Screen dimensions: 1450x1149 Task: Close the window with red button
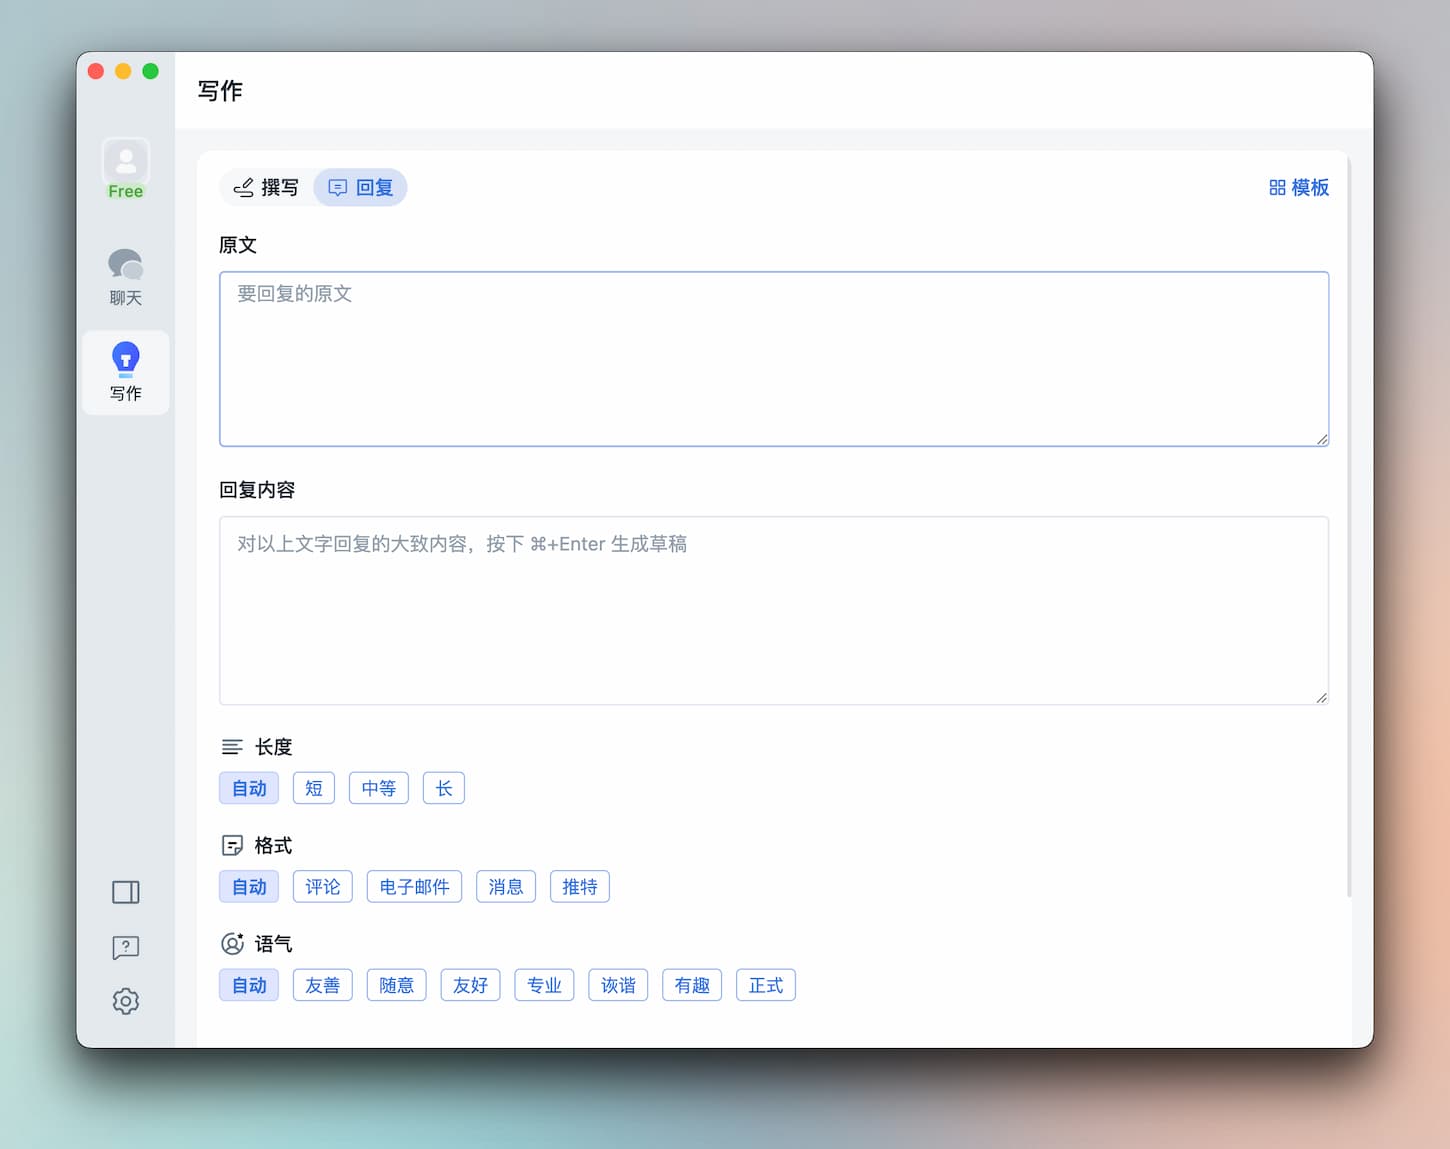(96, 71)
